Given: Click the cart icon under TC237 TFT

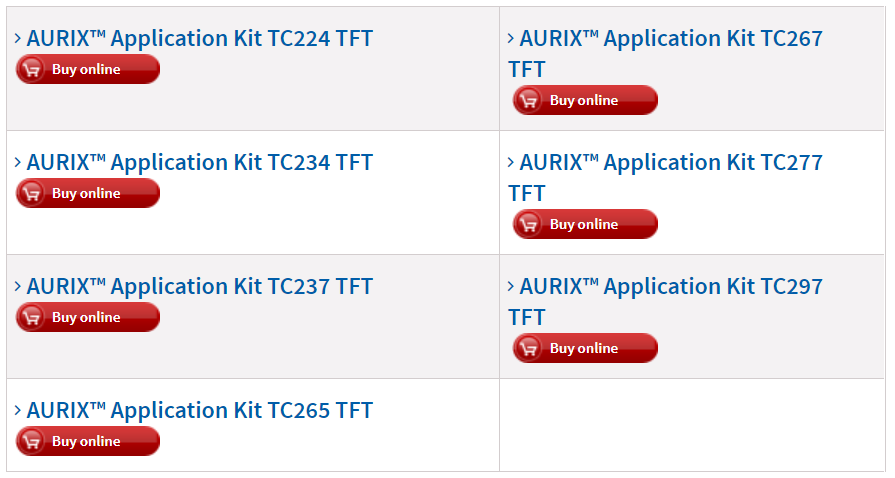Looking at the screenshot, I should [x=32, y=318].
